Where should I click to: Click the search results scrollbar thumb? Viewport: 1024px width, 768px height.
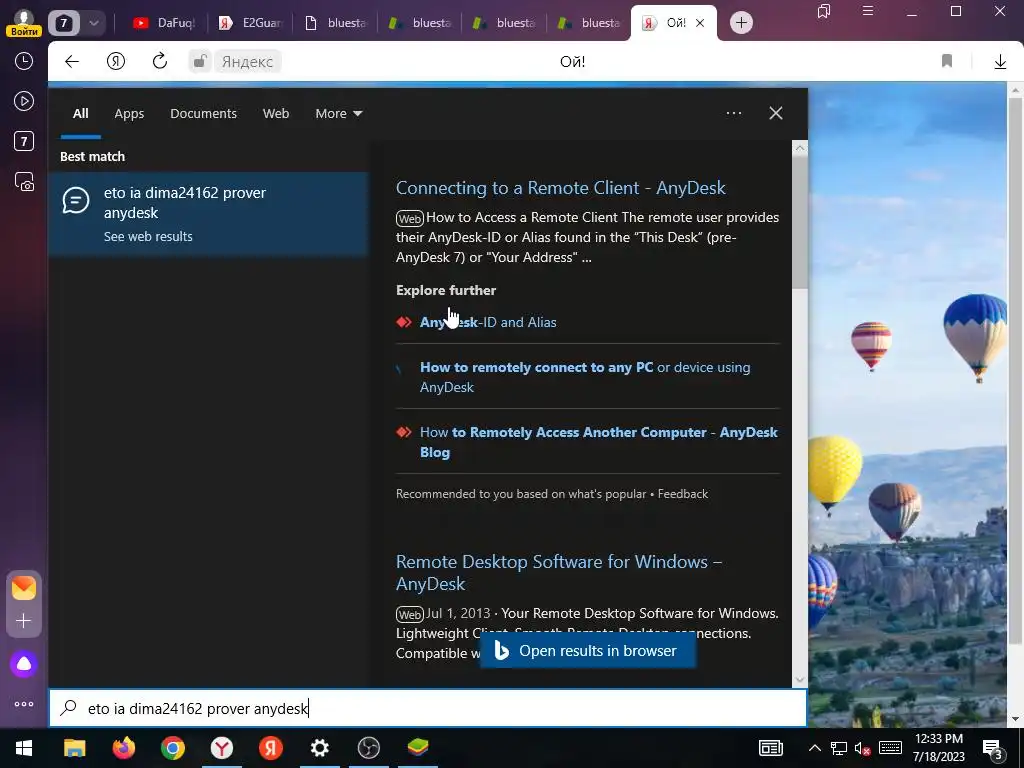800,222
